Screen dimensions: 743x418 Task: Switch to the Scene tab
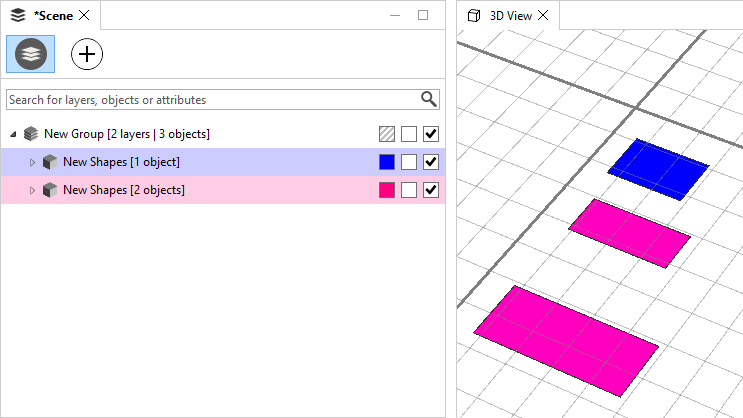(x=54, y=15)
